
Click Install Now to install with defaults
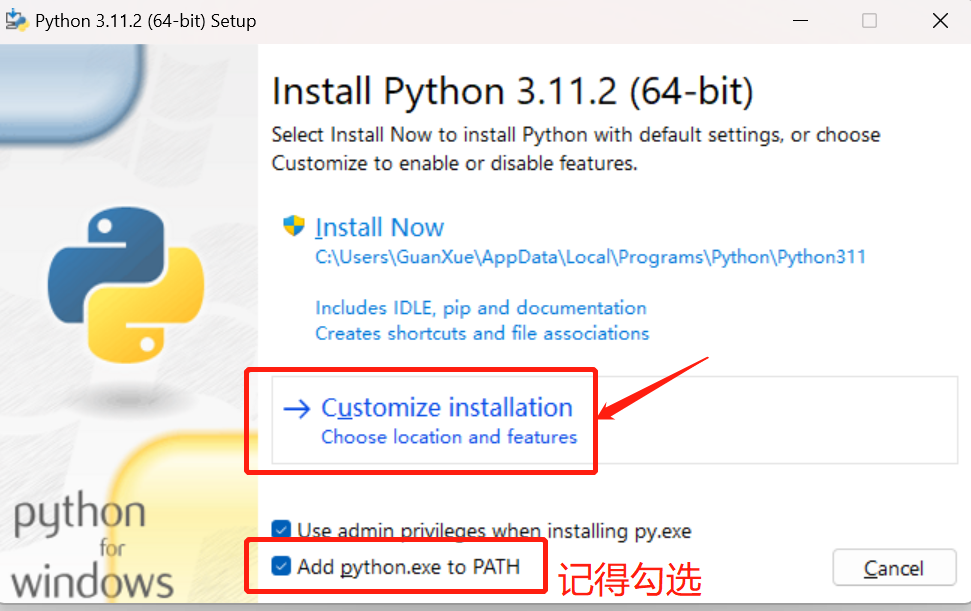tap(380, 228)
